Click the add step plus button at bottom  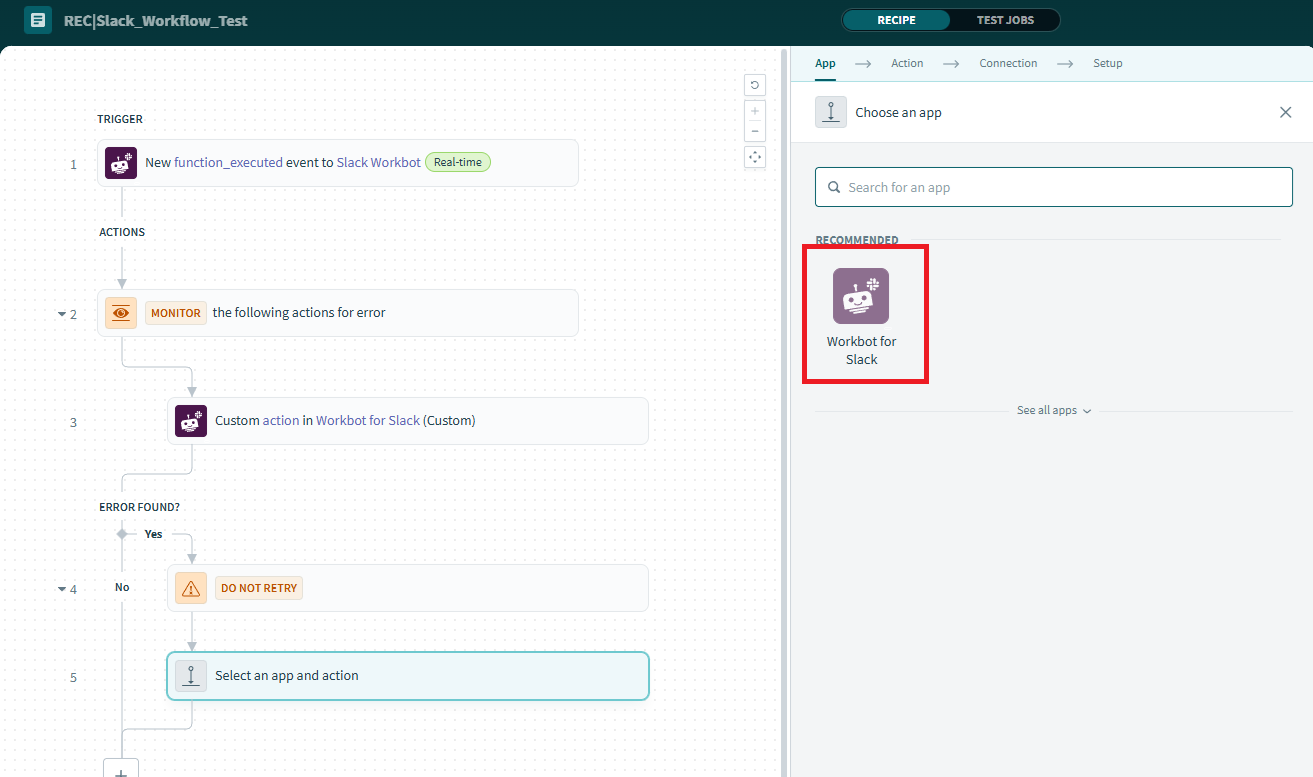(121, 768)
